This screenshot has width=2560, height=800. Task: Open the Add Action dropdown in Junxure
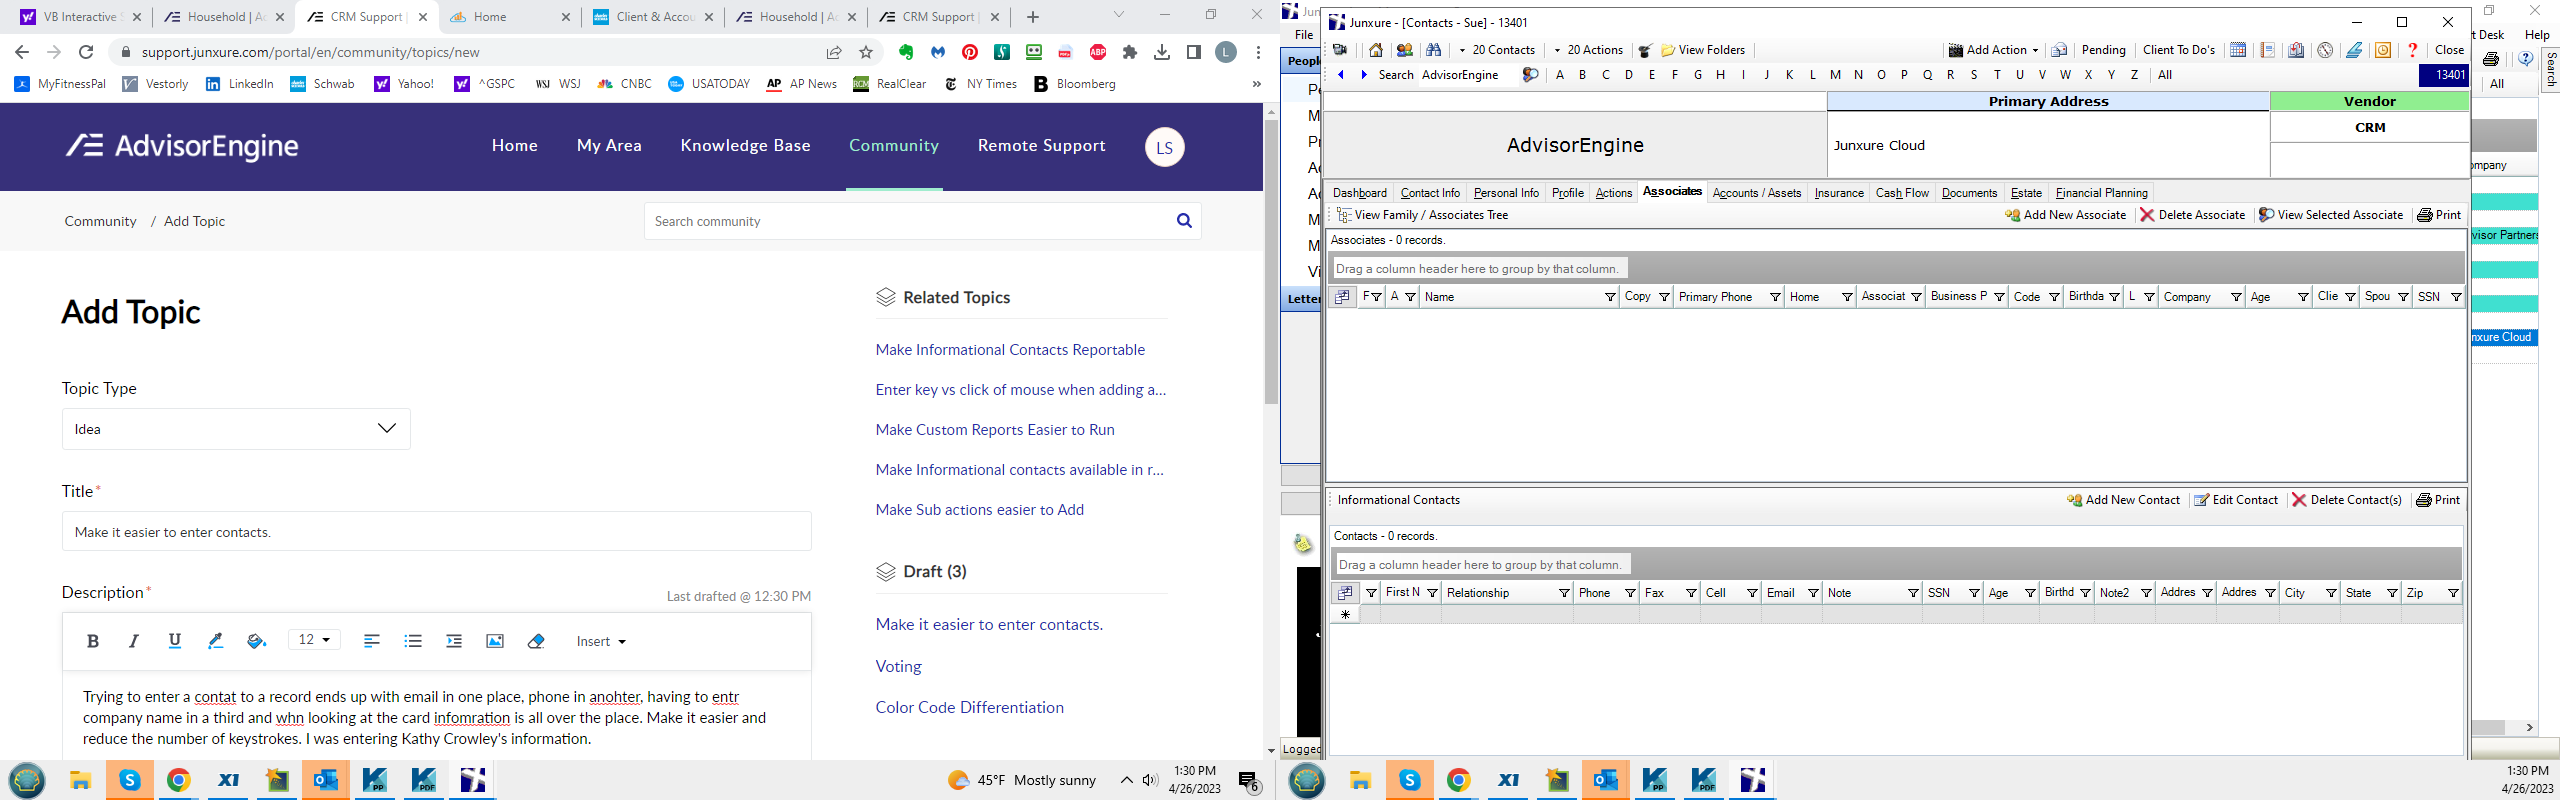[x=1993, y=50]
